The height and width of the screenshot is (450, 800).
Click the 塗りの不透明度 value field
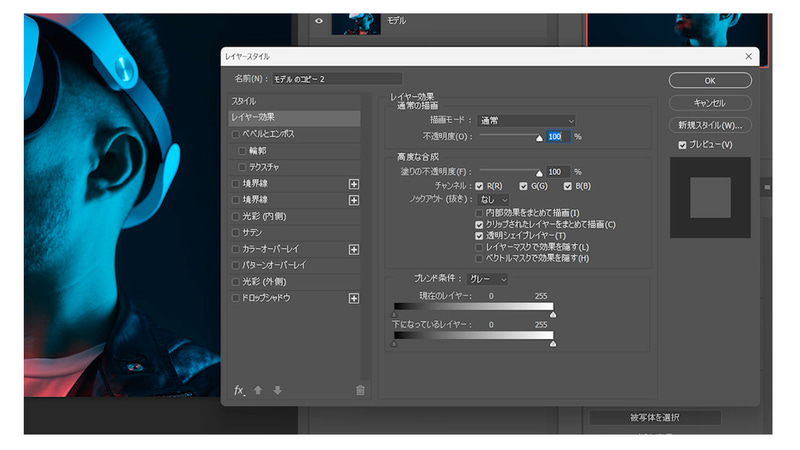(x=558, y=172)
